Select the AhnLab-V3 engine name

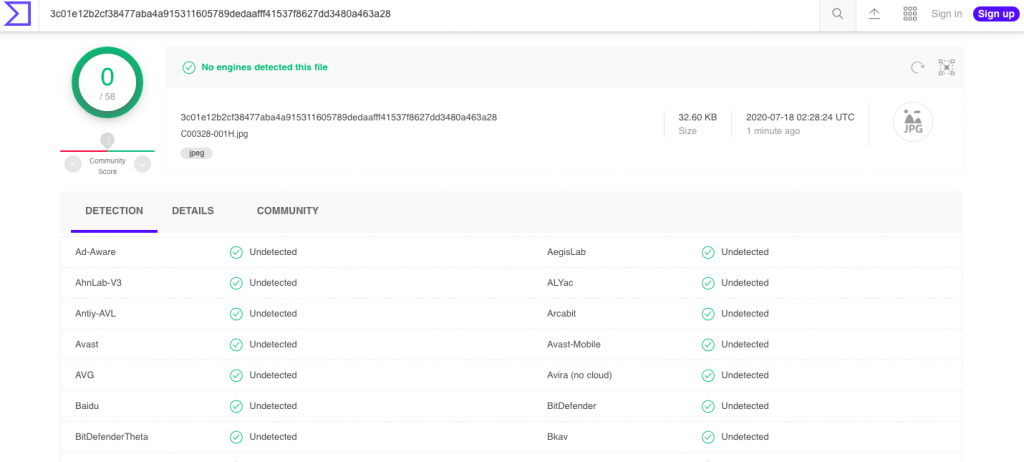[x=99, y=283]
